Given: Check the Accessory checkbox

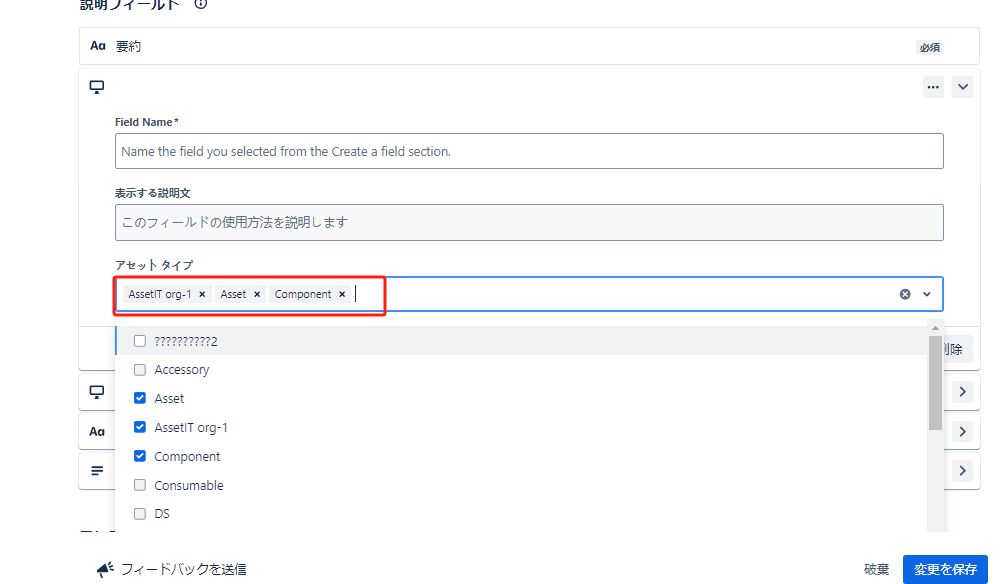Looking at the screenshot, I should (x=140, y=370).
